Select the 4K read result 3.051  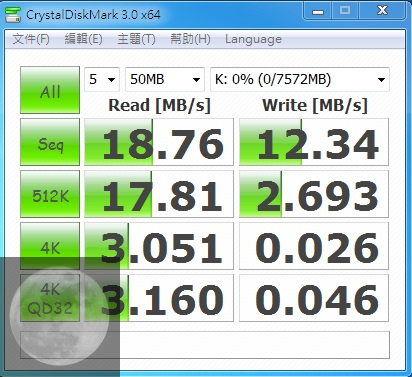coord(159,246)
